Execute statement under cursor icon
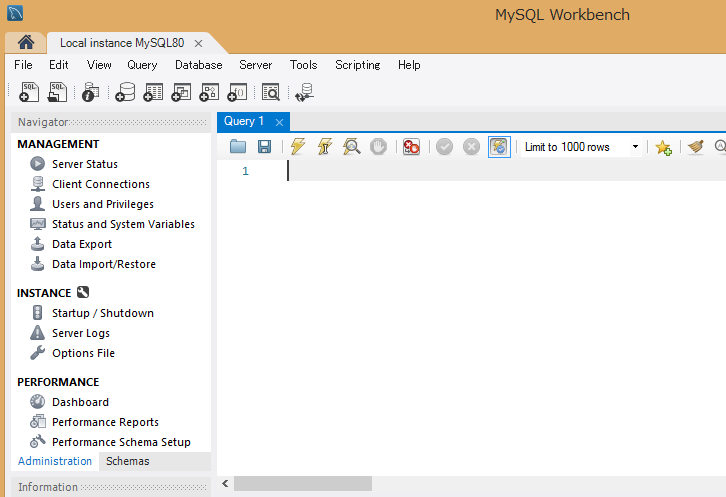The width and height of the screenshot is (726, 497). click(325, 146)
